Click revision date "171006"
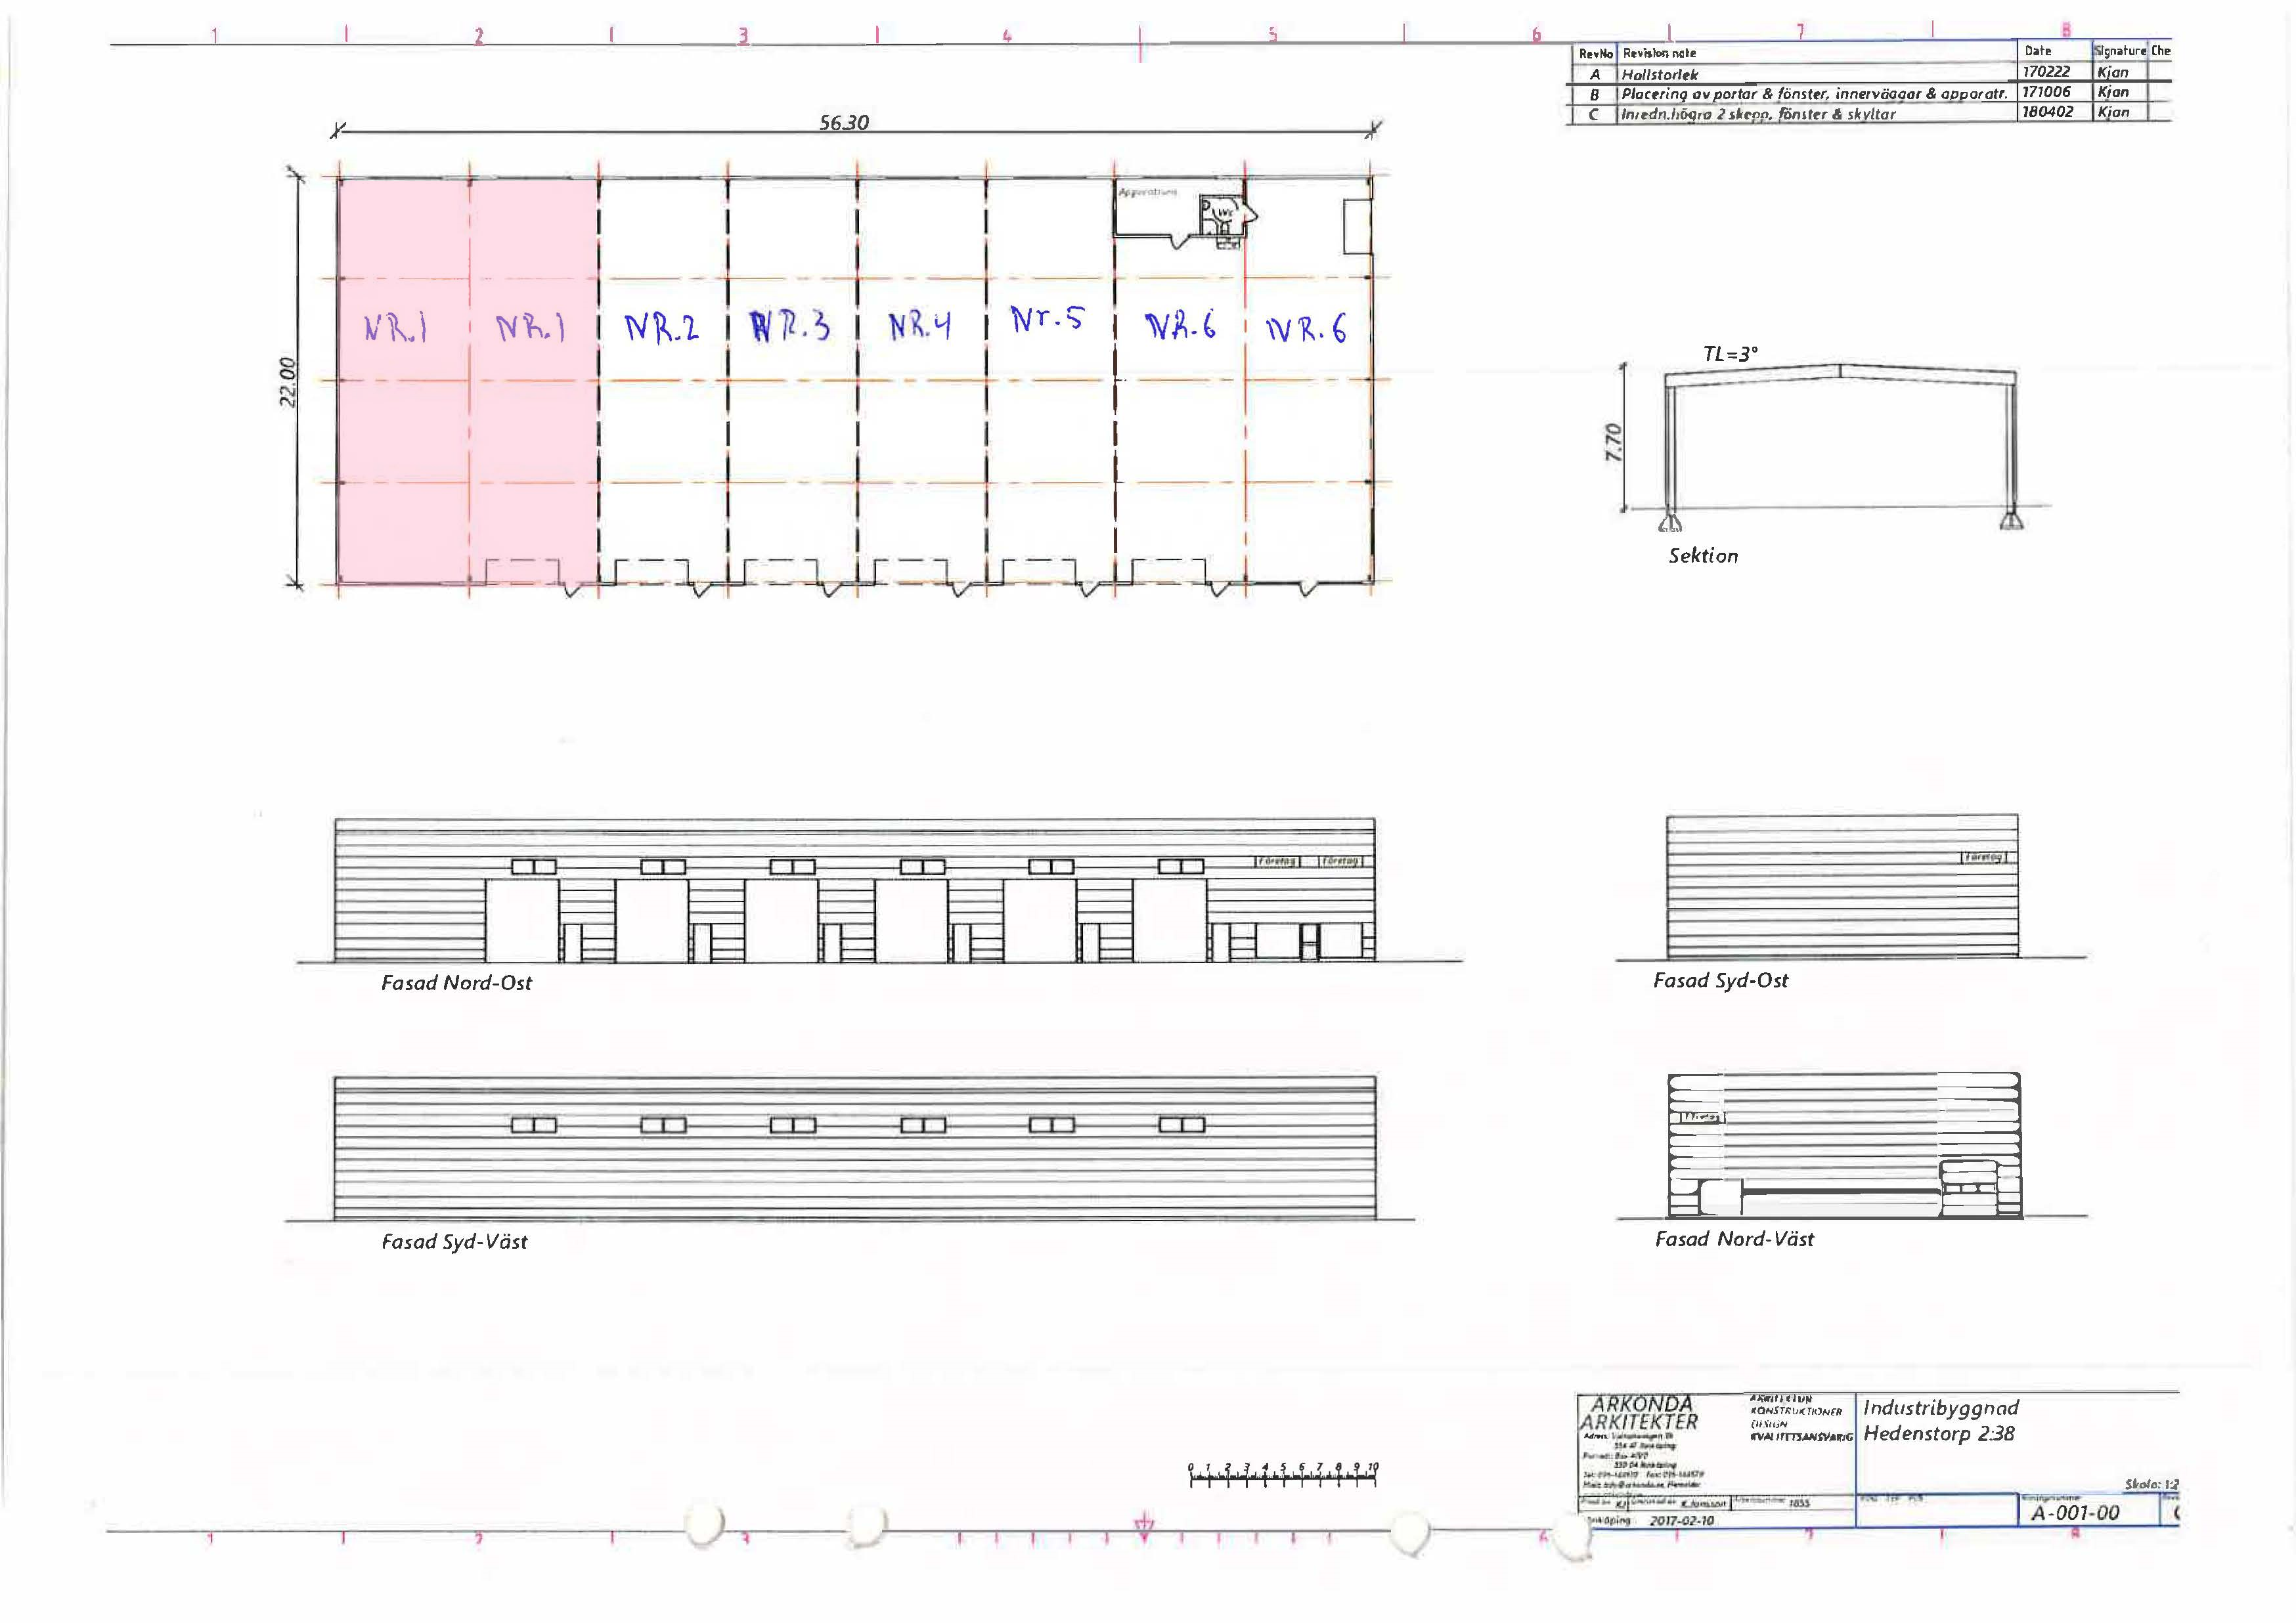 pos(2046,92)
